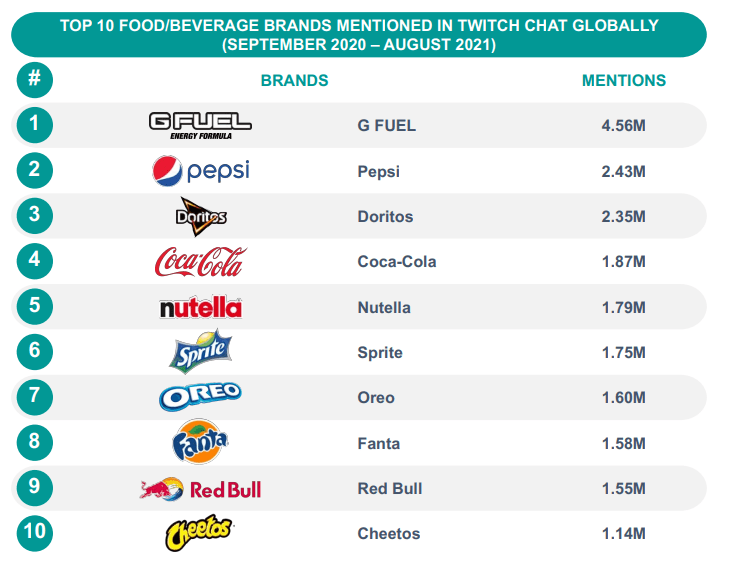Viewport: 749px width, 574px height.
Task: Click the blue Oreo logo
Action: tap(200, 397)
